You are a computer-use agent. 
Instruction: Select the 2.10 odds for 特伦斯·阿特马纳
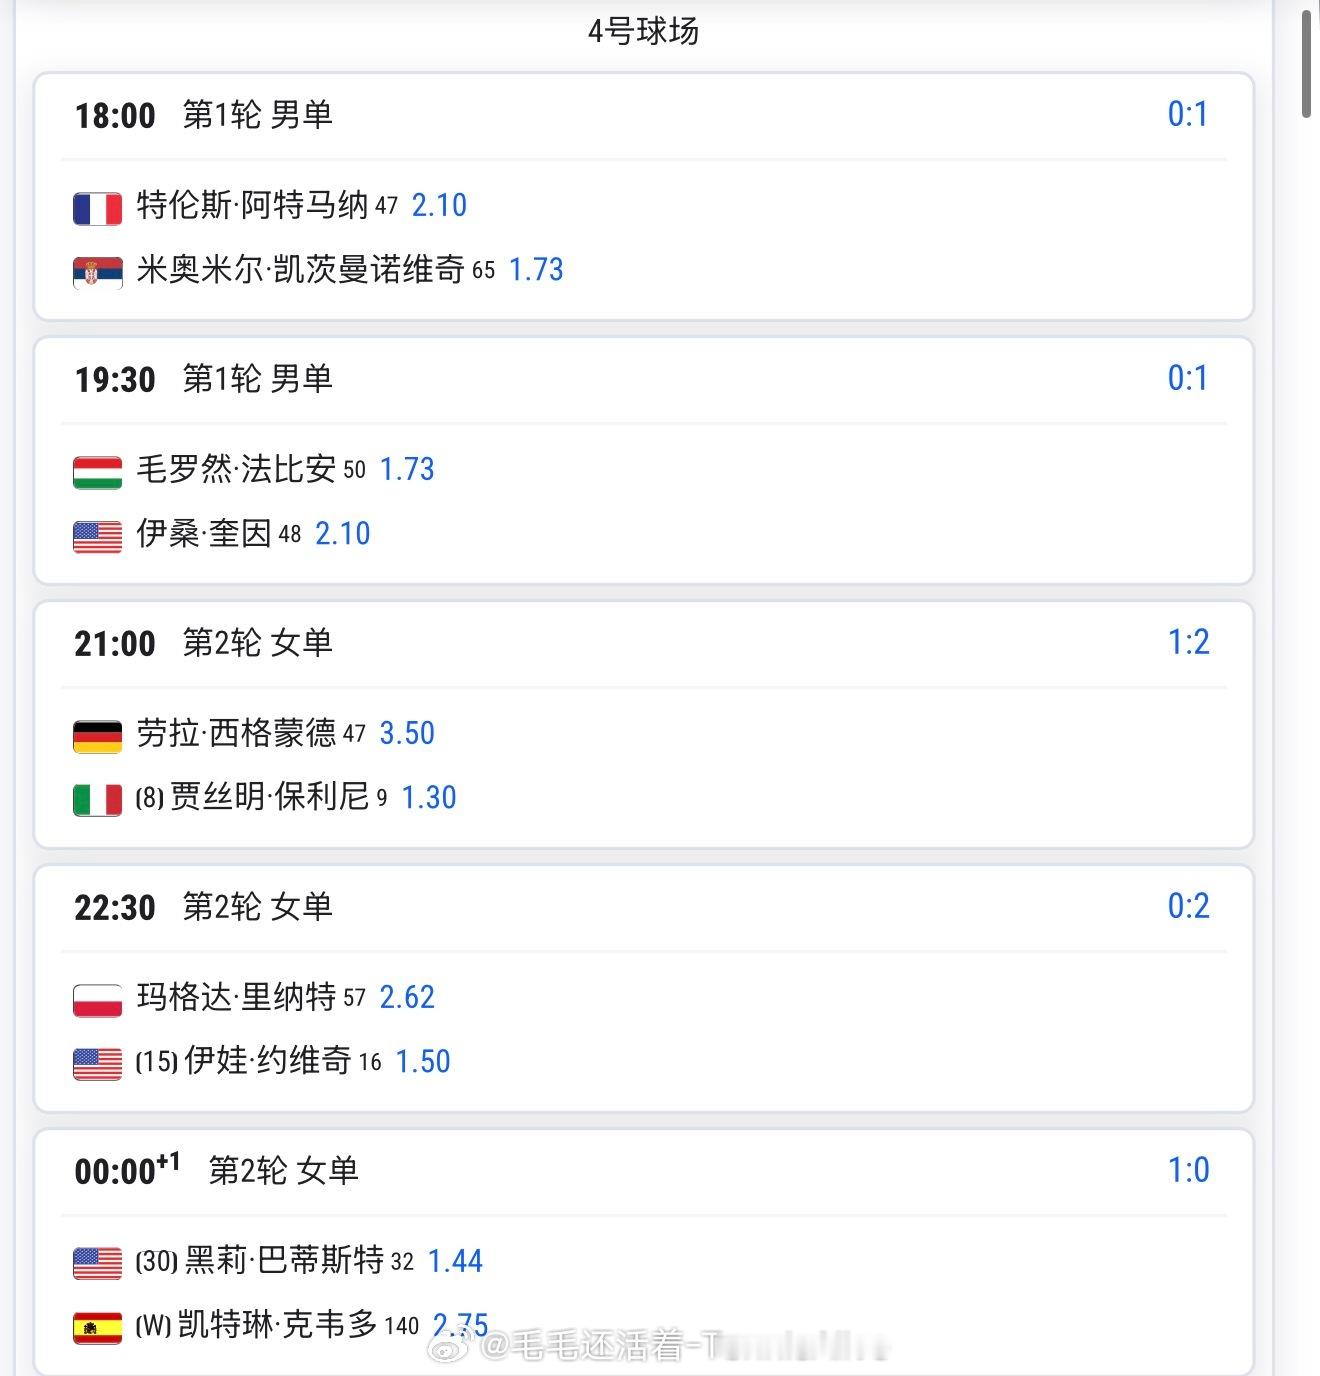[439, 206]
